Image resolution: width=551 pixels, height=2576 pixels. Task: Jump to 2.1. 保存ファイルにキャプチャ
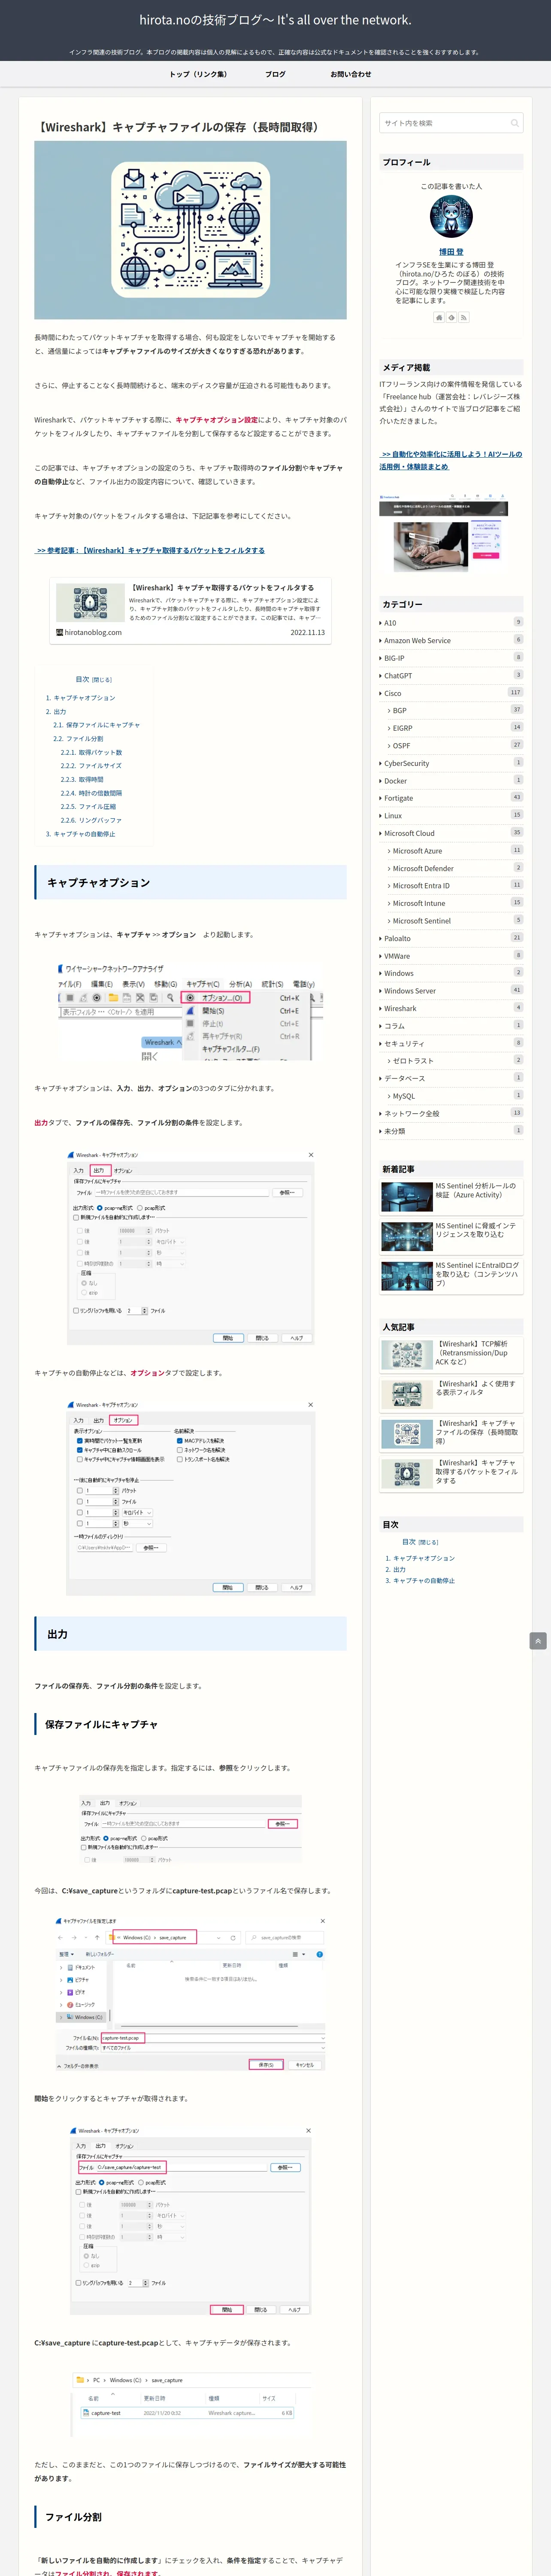(x=96, y=725)
